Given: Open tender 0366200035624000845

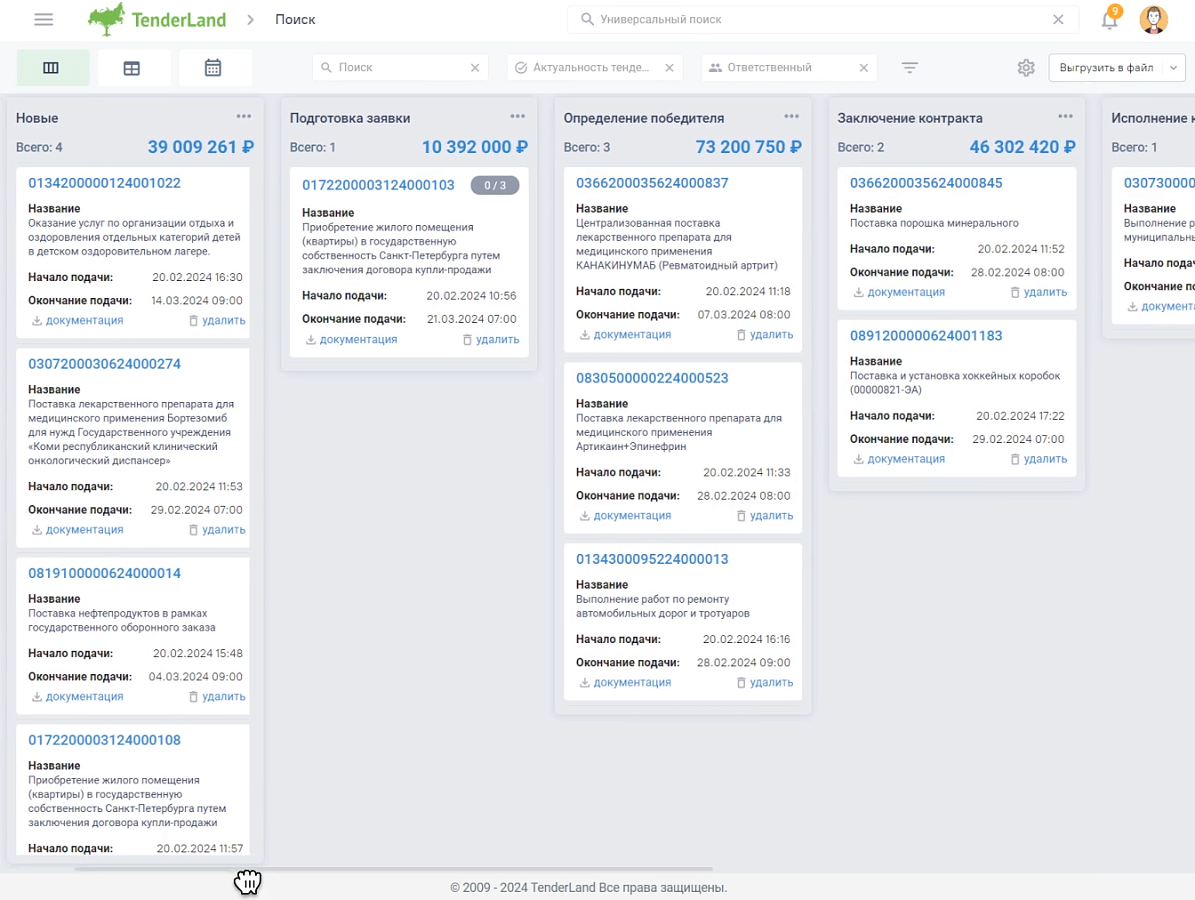Looking at the screenshot, I should (926, 183).
